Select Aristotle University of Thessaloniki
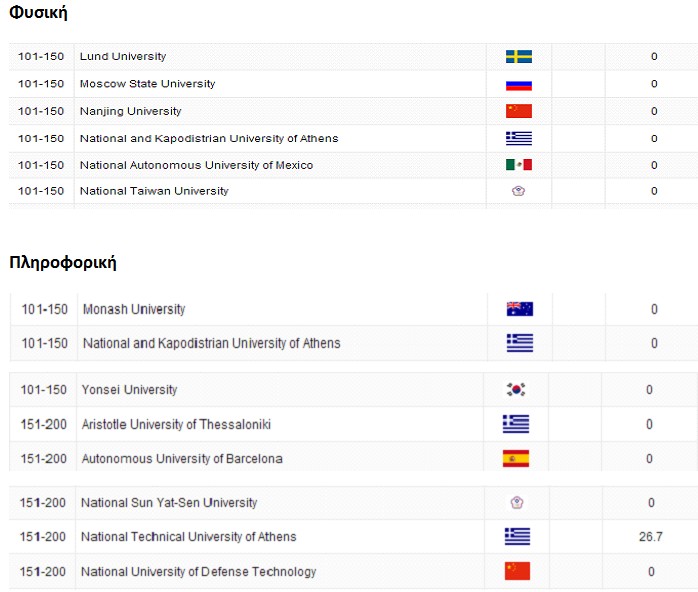This screenshot has height=592, width=698. point(176,424)
